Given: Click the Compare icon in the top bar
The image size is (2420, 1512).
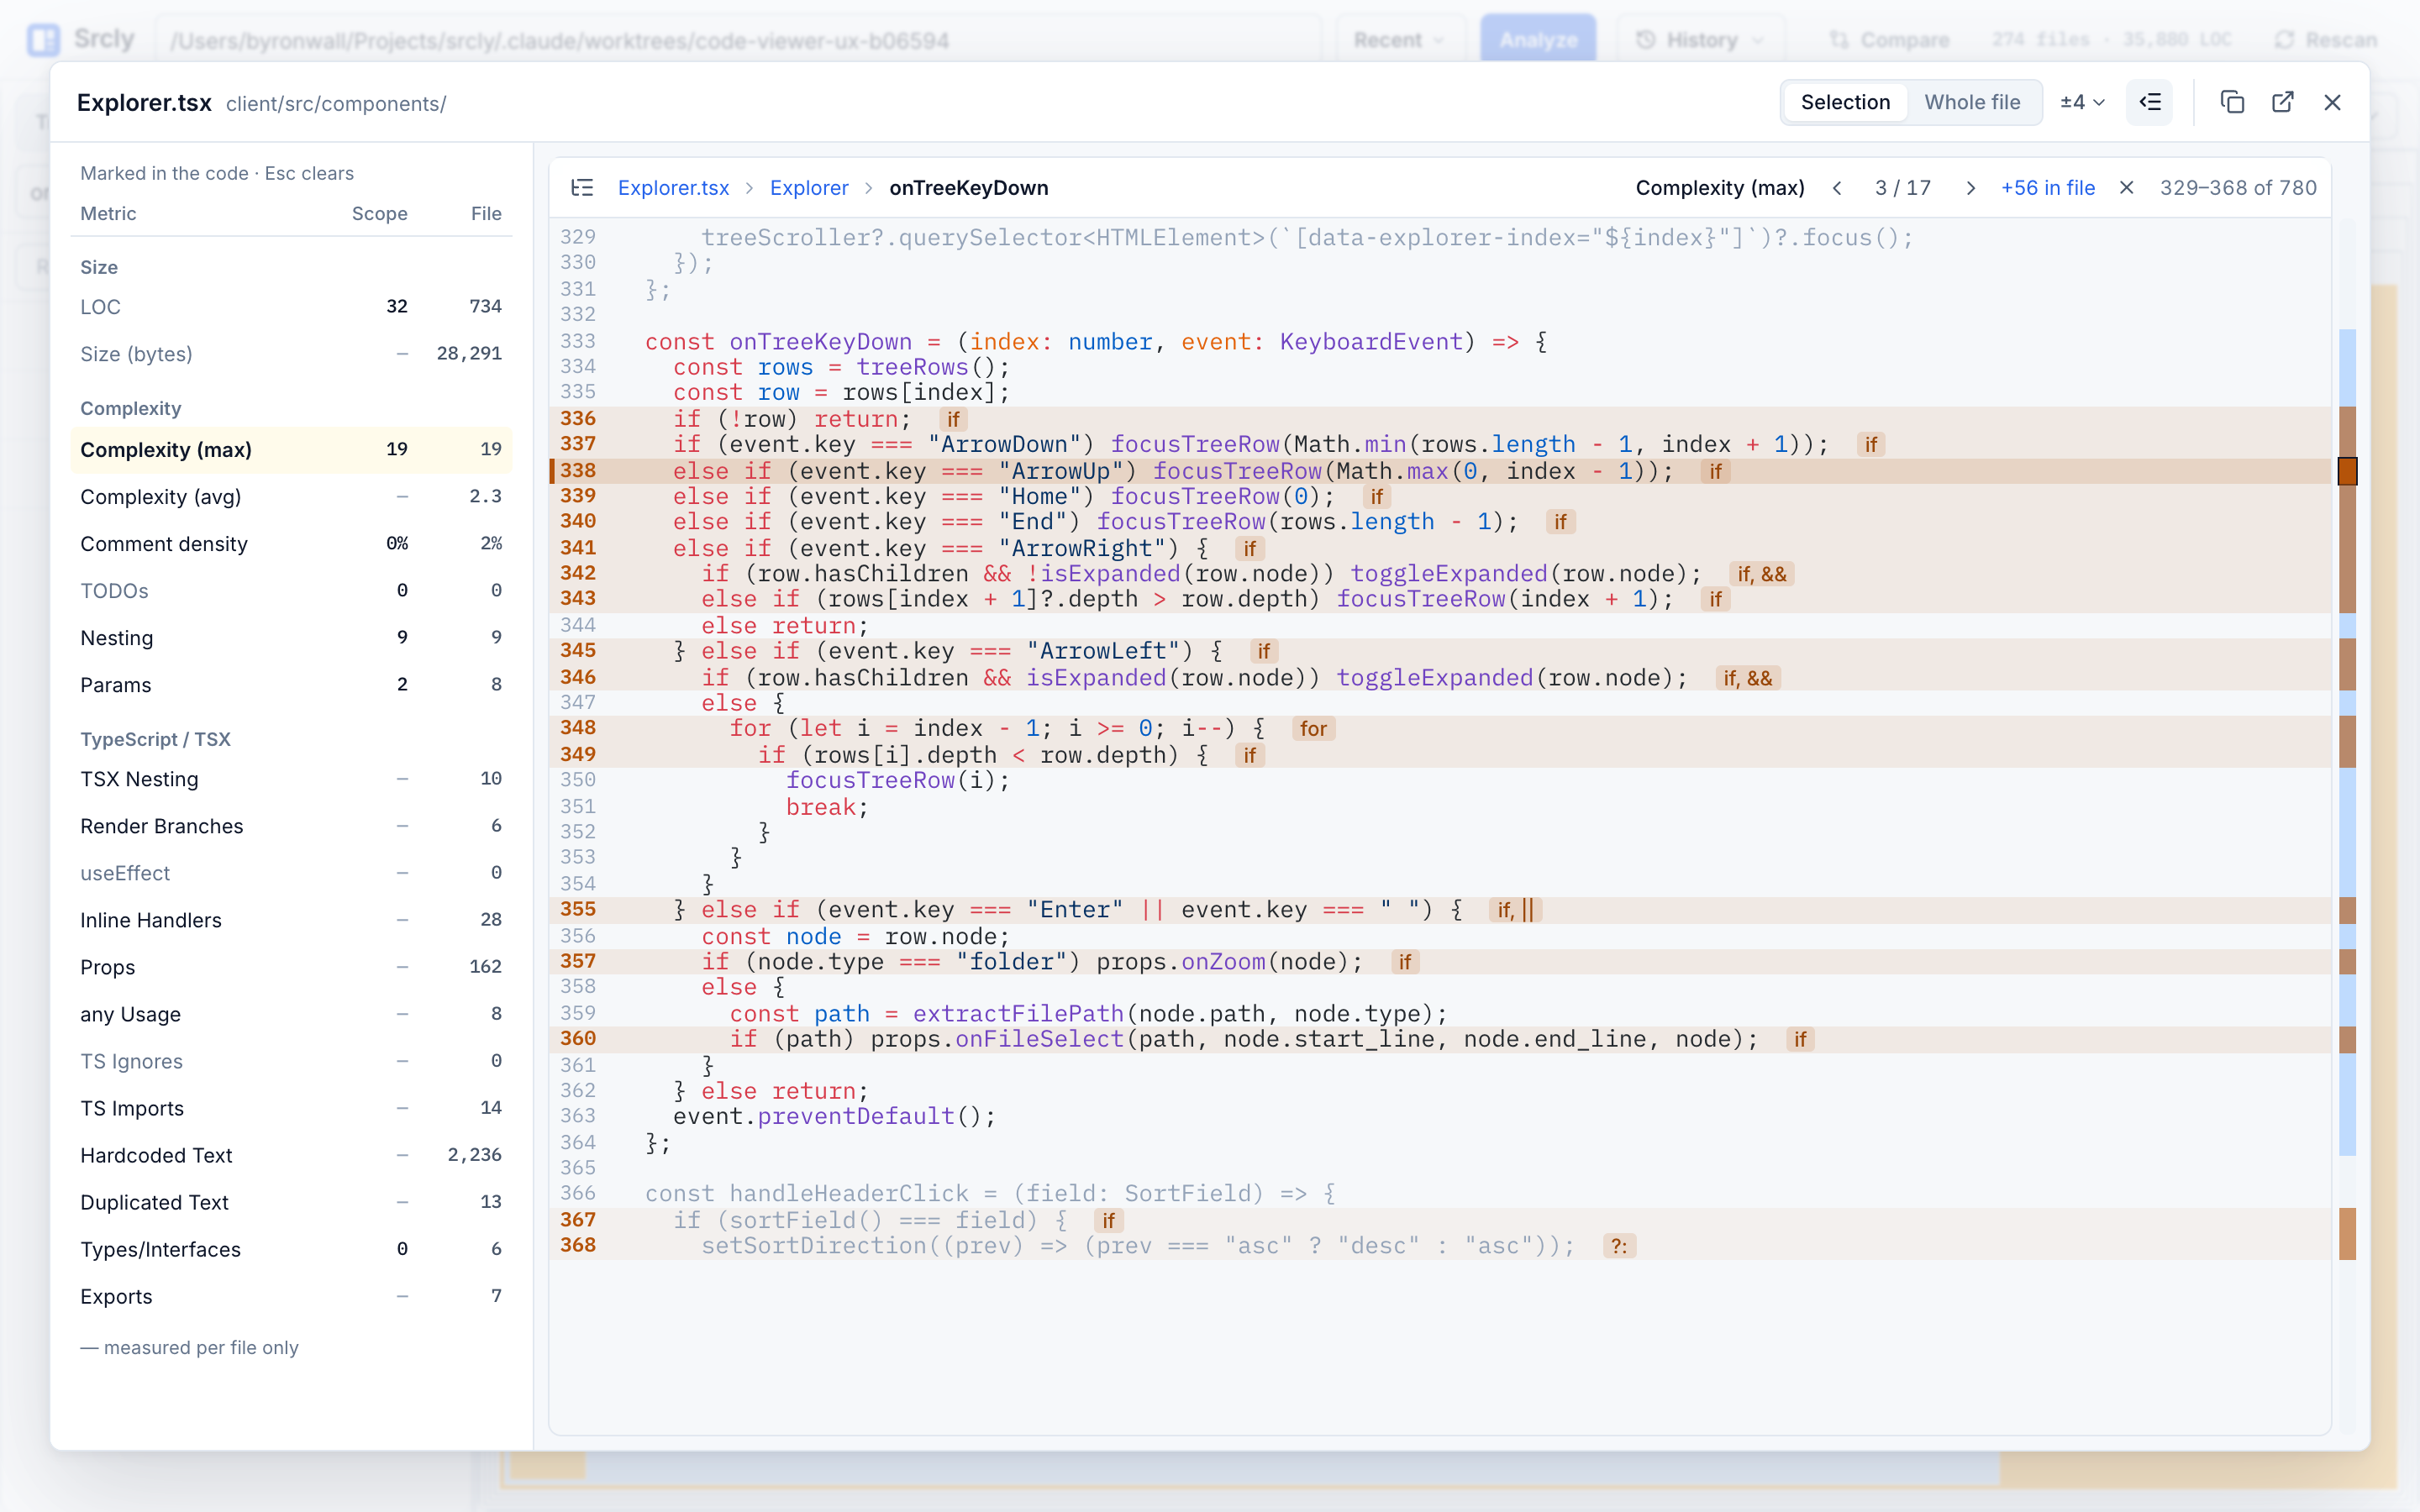Looking at the screenshot, I should click(1839, 40).
